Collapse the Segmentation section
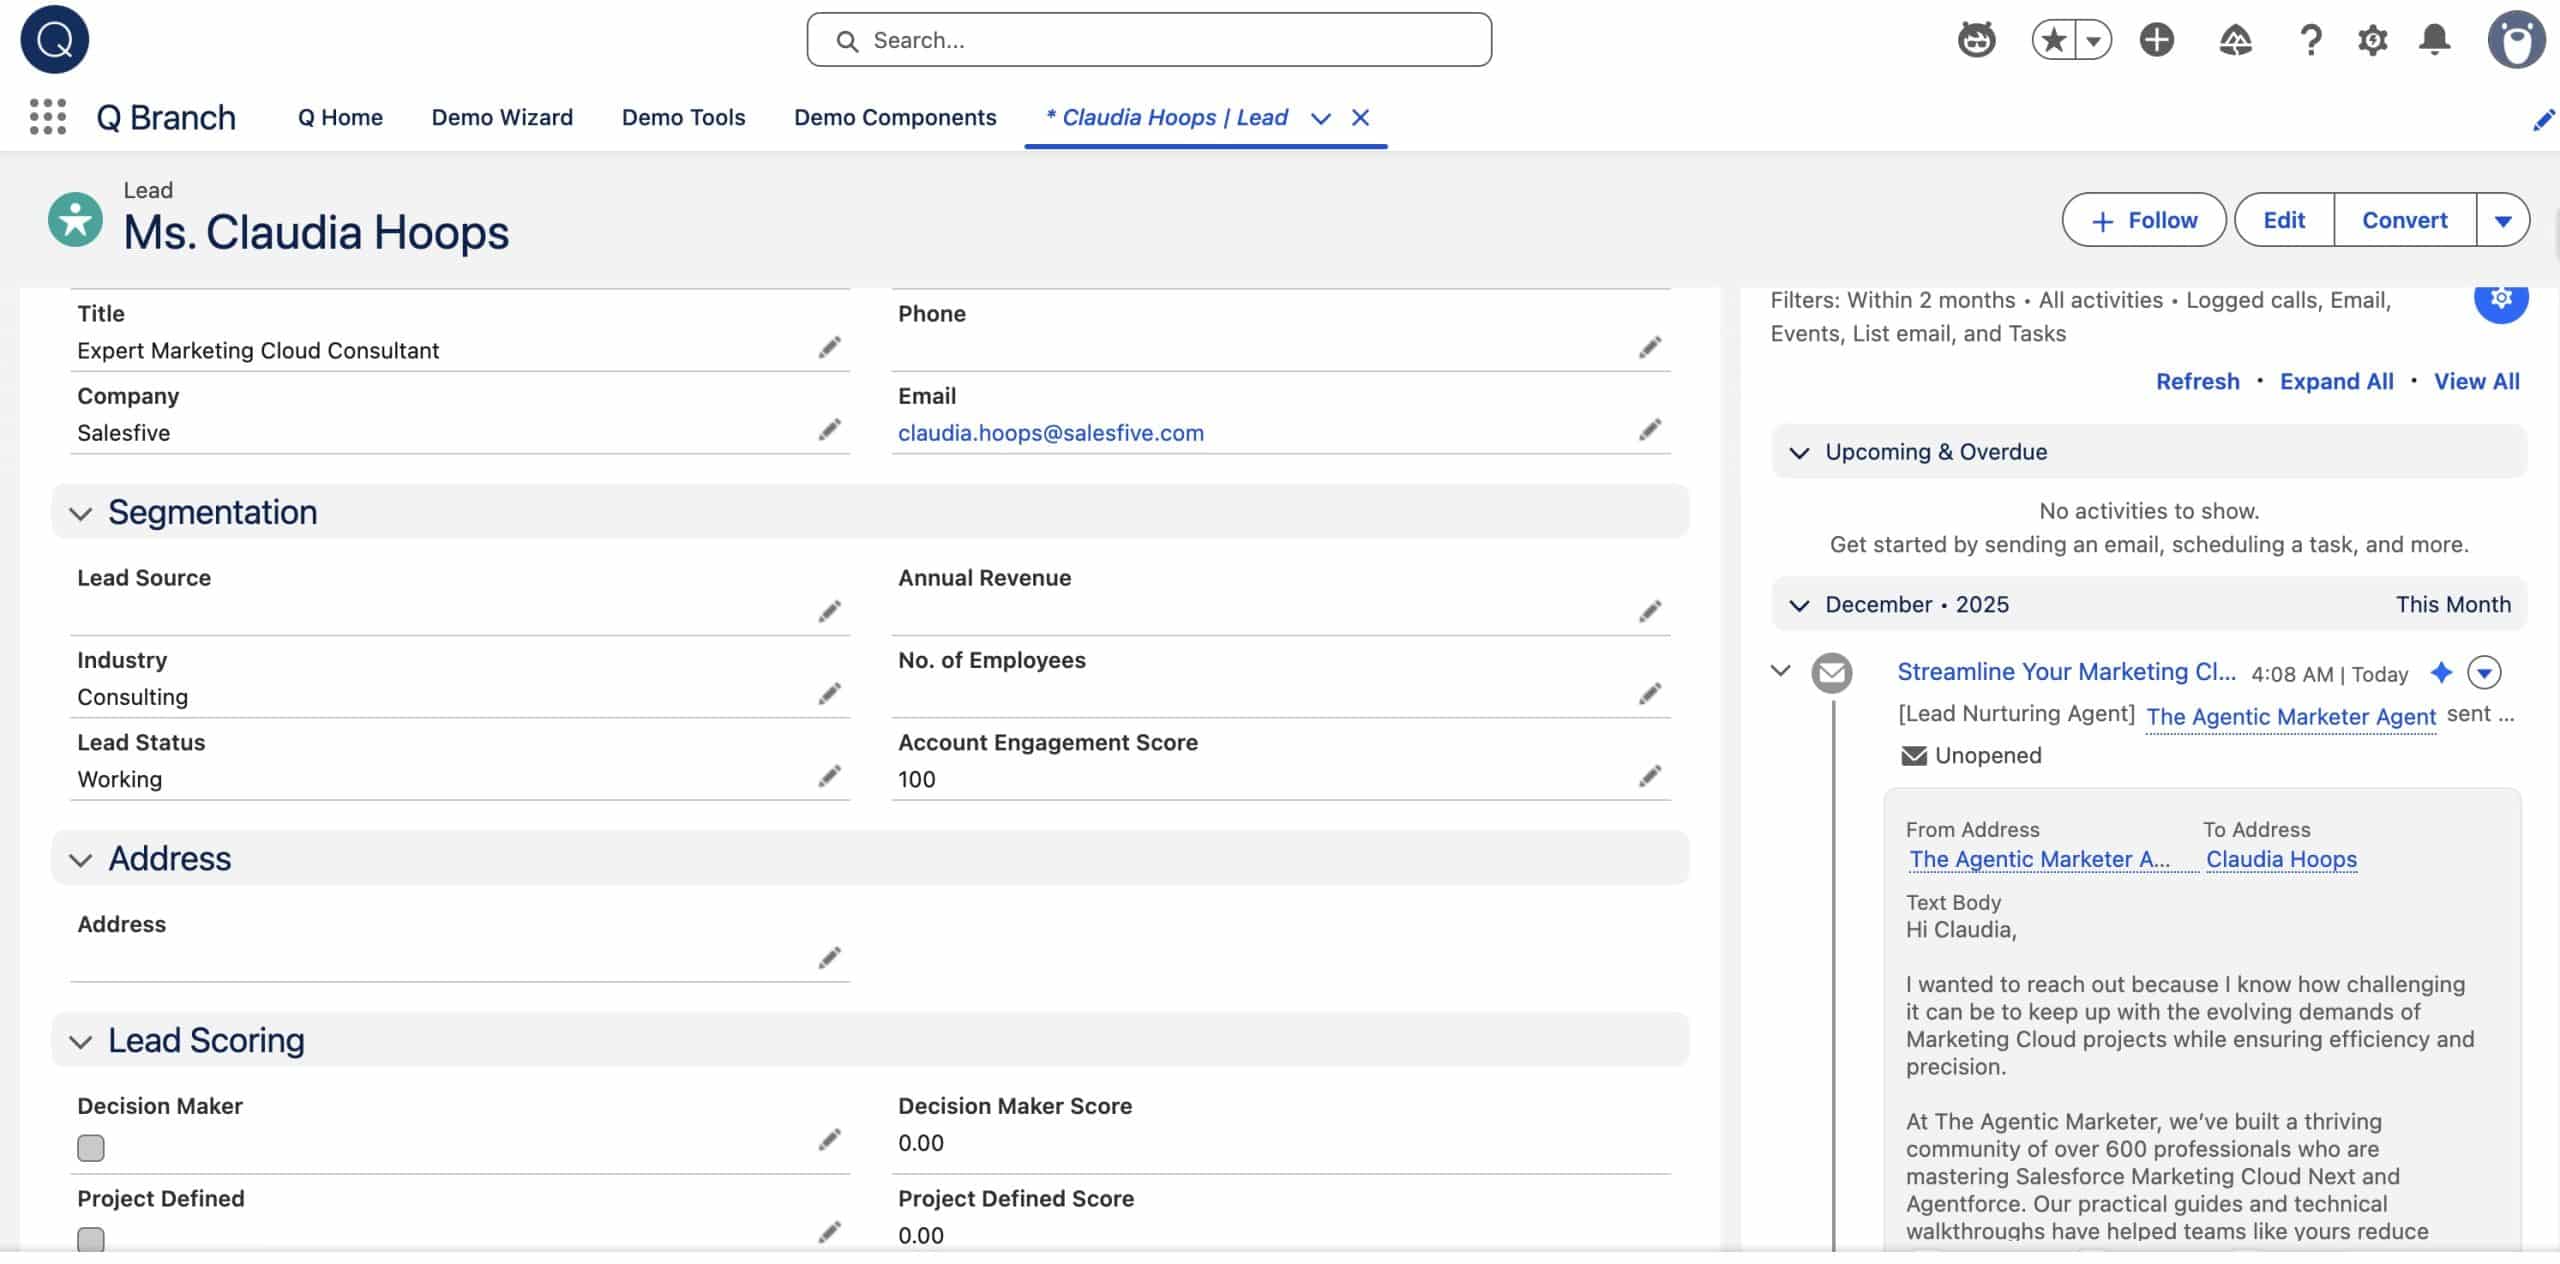 pyautogui.click(x=81, y=514)
